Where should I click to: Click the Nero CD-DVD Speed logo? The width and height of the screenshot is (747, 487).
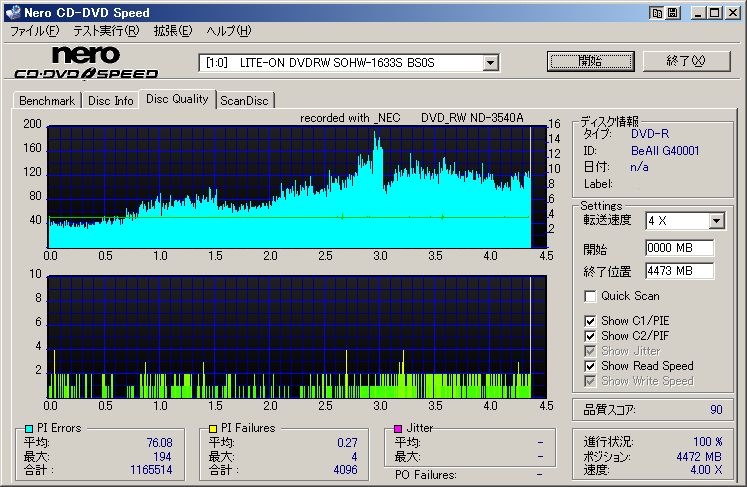(x=86, y=62)
